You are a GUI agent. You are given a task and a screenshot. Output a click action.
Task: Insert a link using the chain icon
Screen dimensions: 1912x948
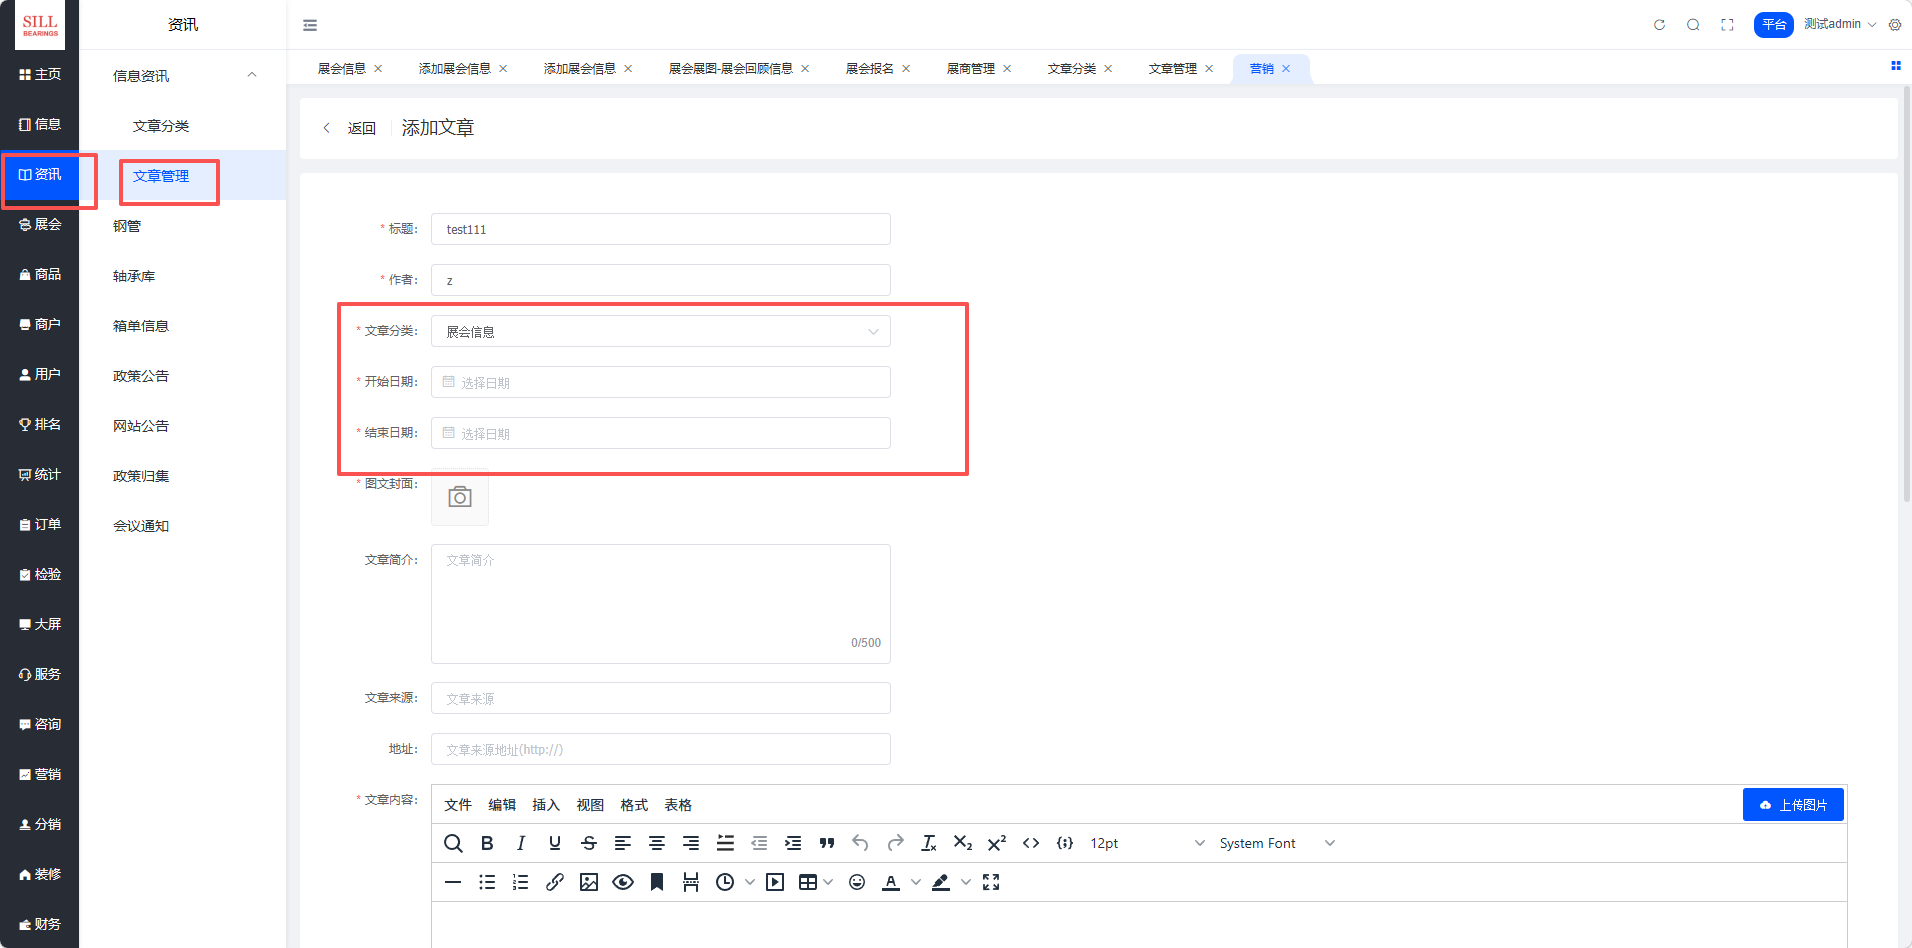click(x=555, y=882)
